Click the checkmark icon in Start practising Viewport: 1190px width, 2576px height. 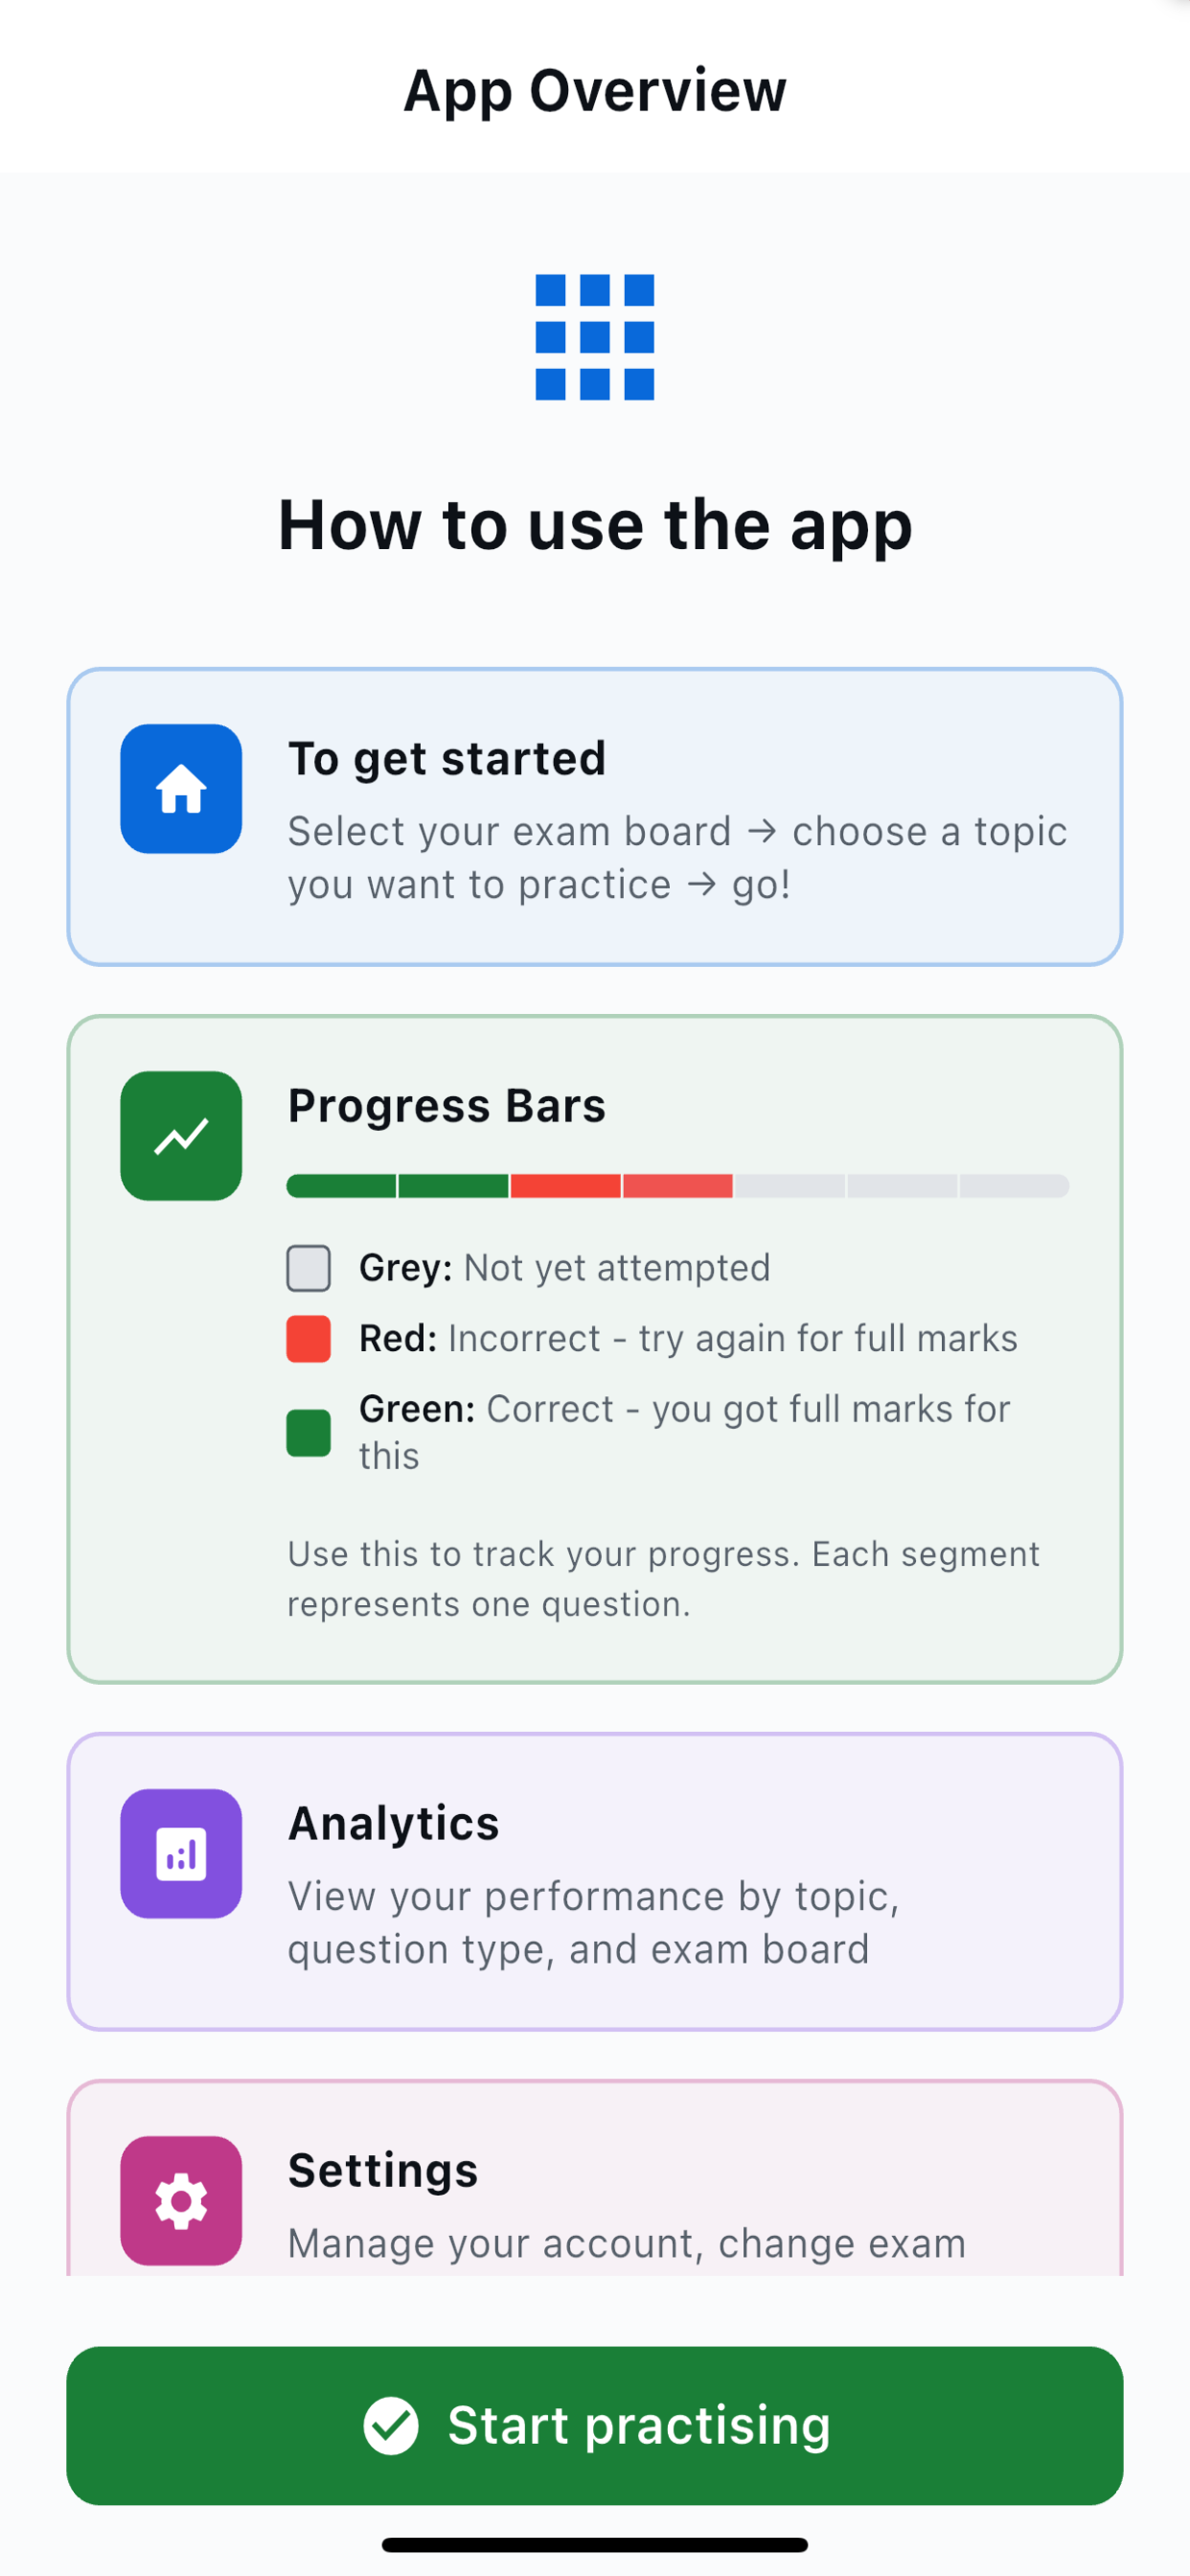point(391,2425)
